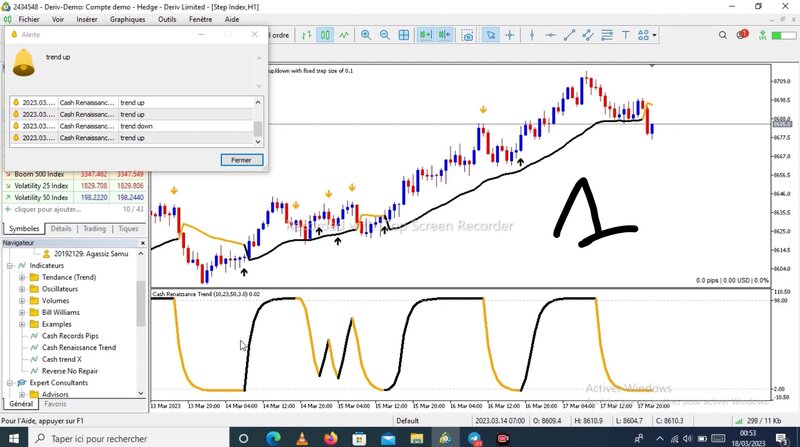Zoom in on the chart

pyautogui.click(x=366, y=35)
